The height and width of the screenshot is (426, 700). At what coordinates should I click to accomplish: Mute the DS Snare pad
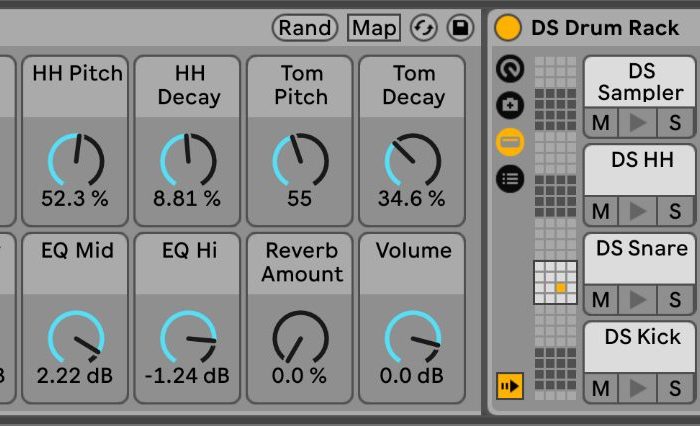point(601,300)
